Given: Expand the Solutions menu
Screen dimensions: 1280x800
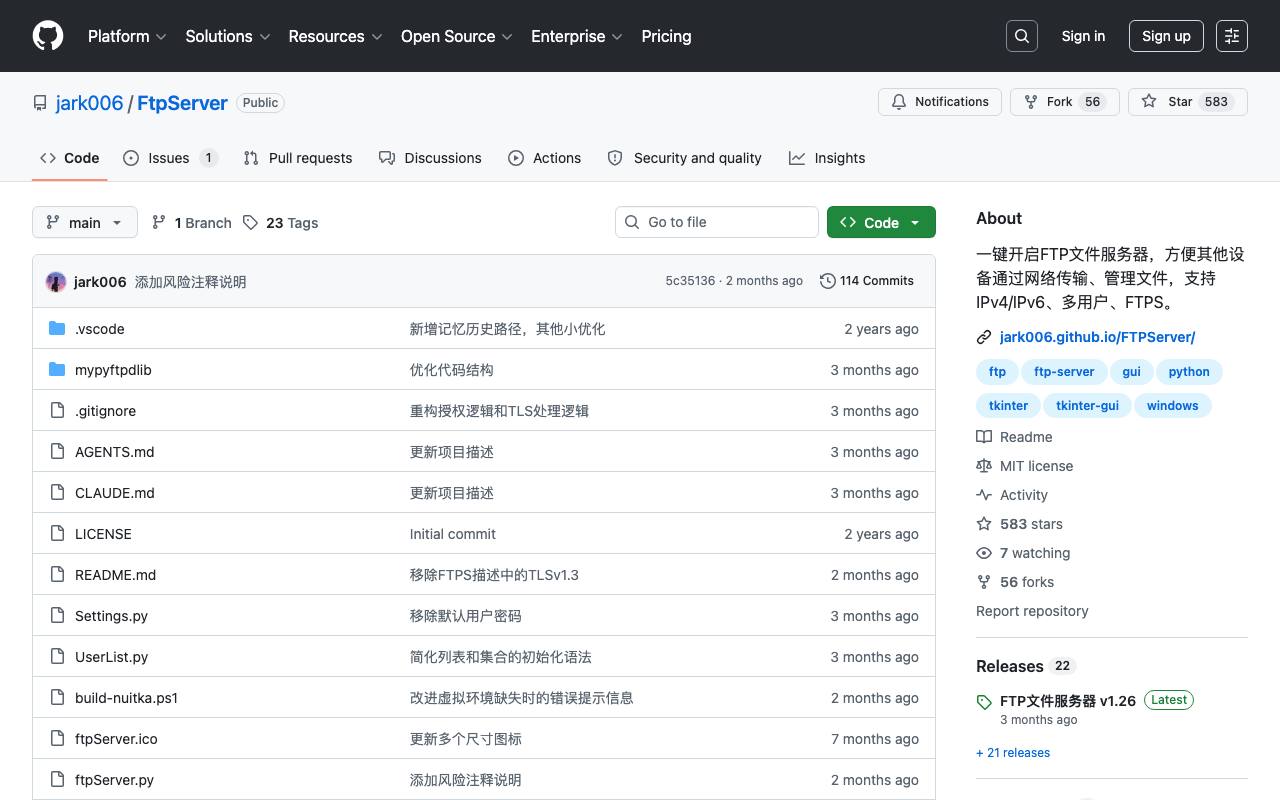Looking at the screenshot, I should (228, 36).
